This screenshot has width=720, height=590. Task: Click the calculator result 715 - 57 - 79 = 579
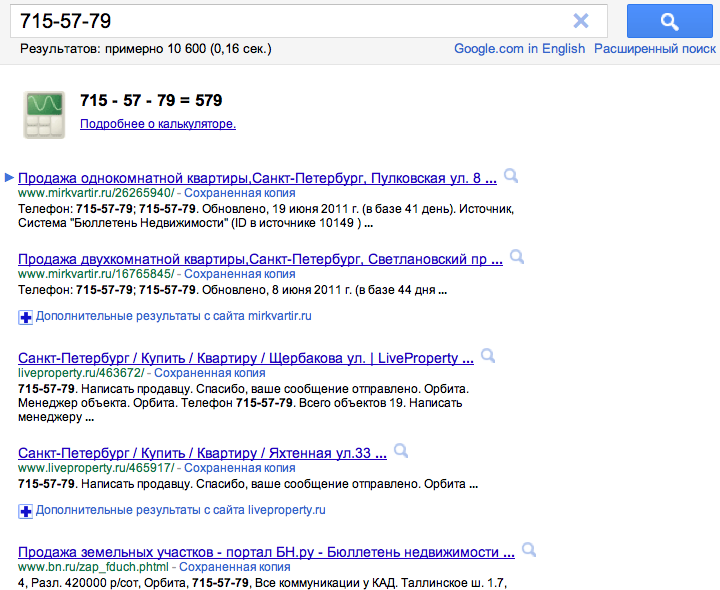click(x=151, y=100)
